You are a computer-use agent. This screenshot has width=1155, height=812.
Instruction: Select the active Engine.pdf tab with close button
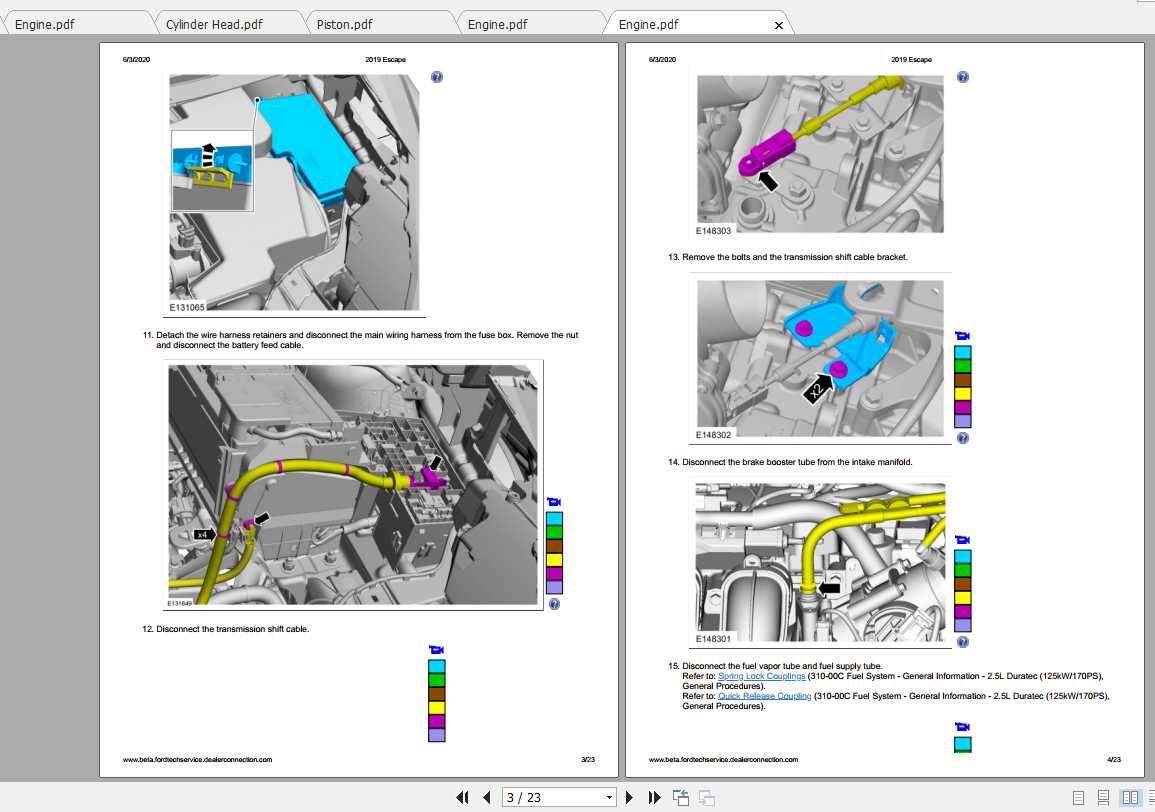[x=649, y=24]
